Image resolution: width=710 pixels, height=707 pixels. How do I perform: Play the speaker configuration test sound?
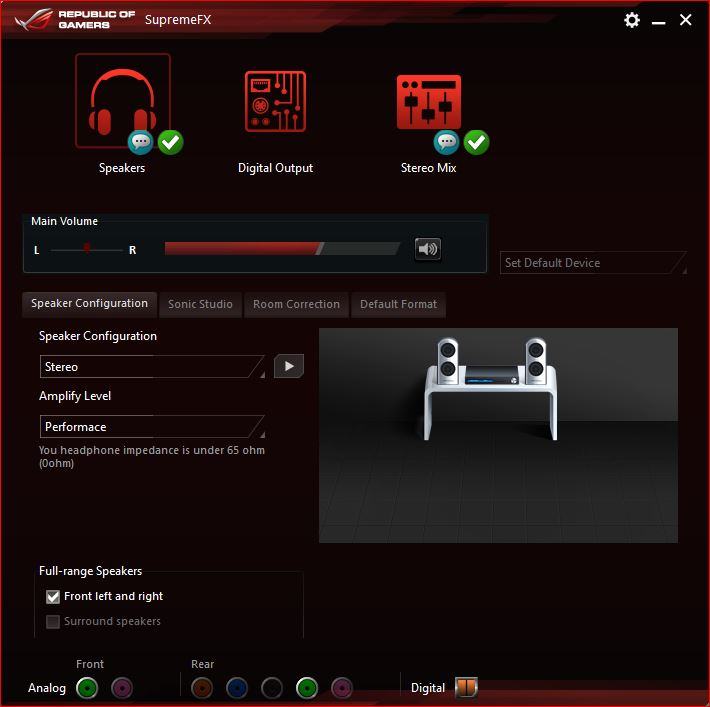tap(289, 366)
